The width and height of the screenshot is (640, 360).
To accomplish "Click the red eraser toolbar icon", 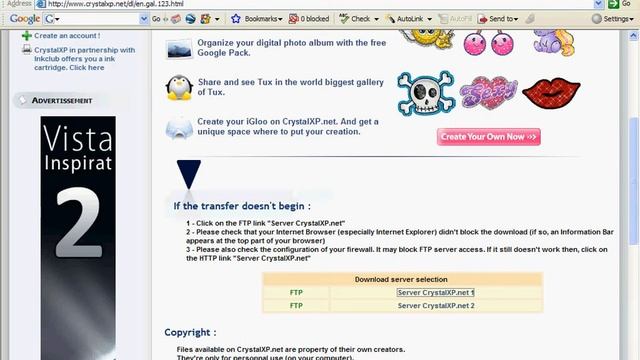I will click(176, 19).
